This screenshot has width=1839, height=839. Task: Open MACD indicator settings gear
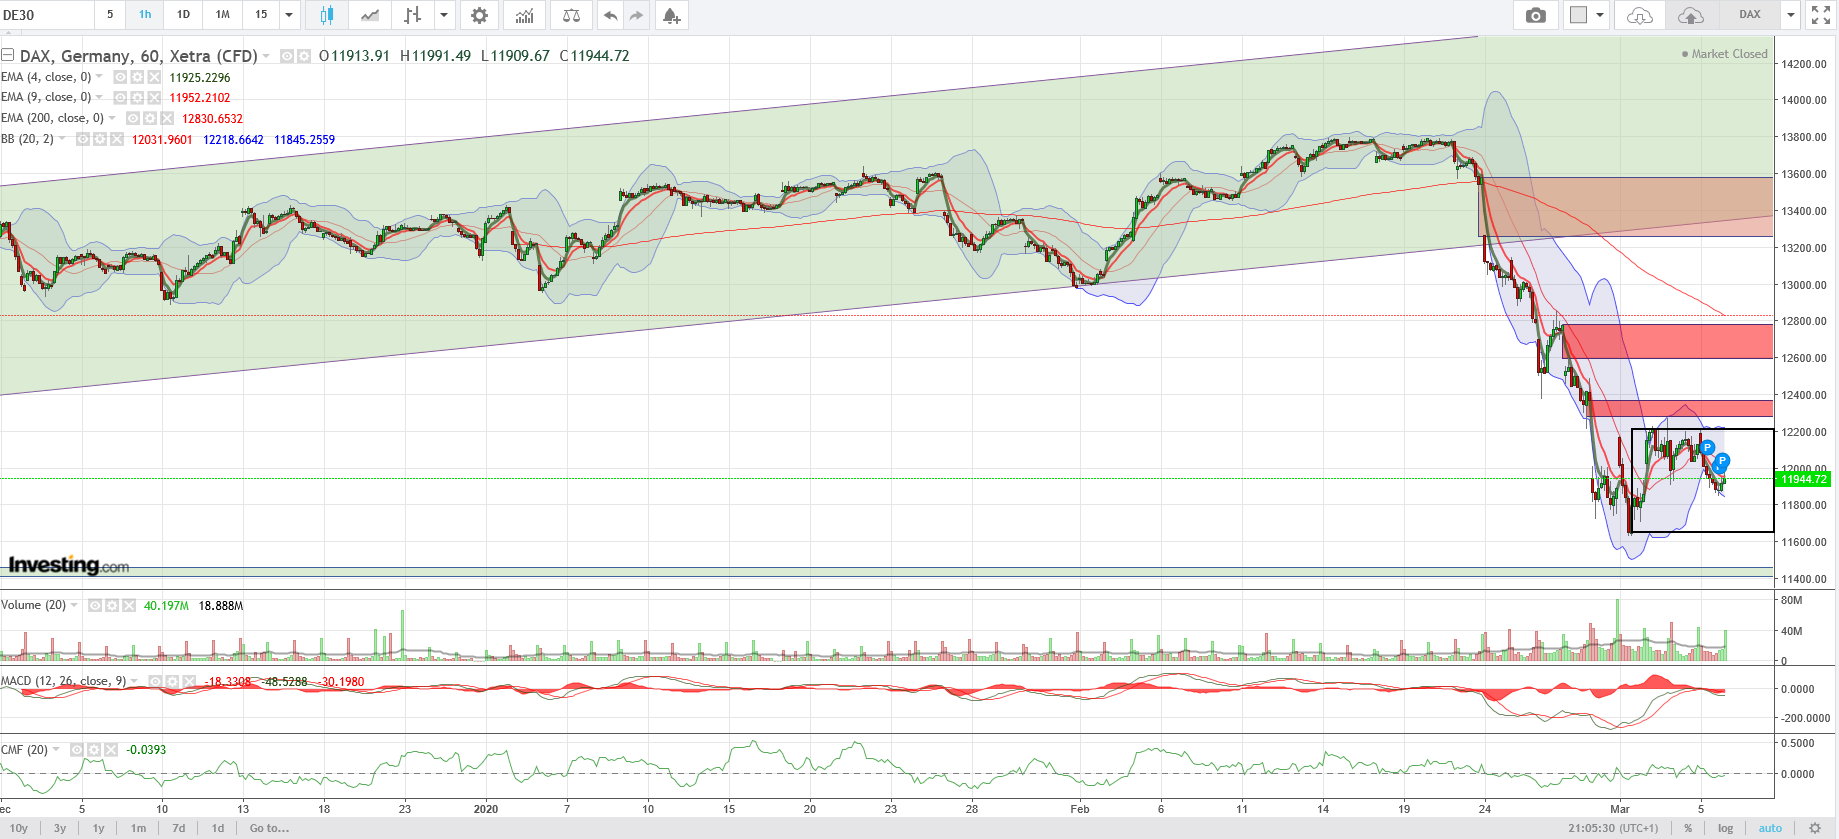(x=172, y=681)
